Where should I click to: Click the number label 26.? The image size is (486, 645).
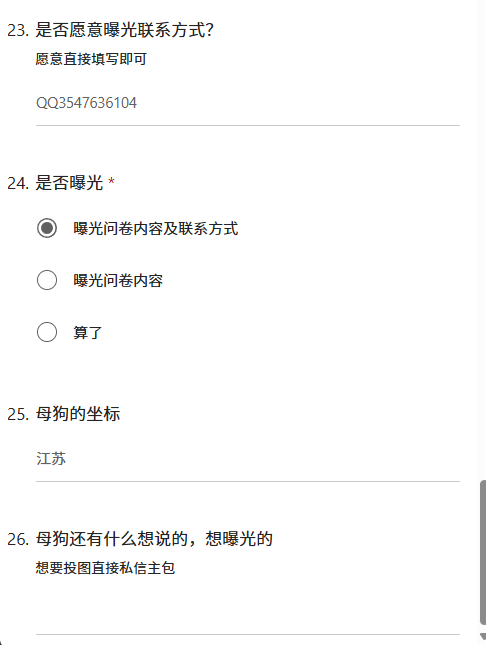[18, 539]
